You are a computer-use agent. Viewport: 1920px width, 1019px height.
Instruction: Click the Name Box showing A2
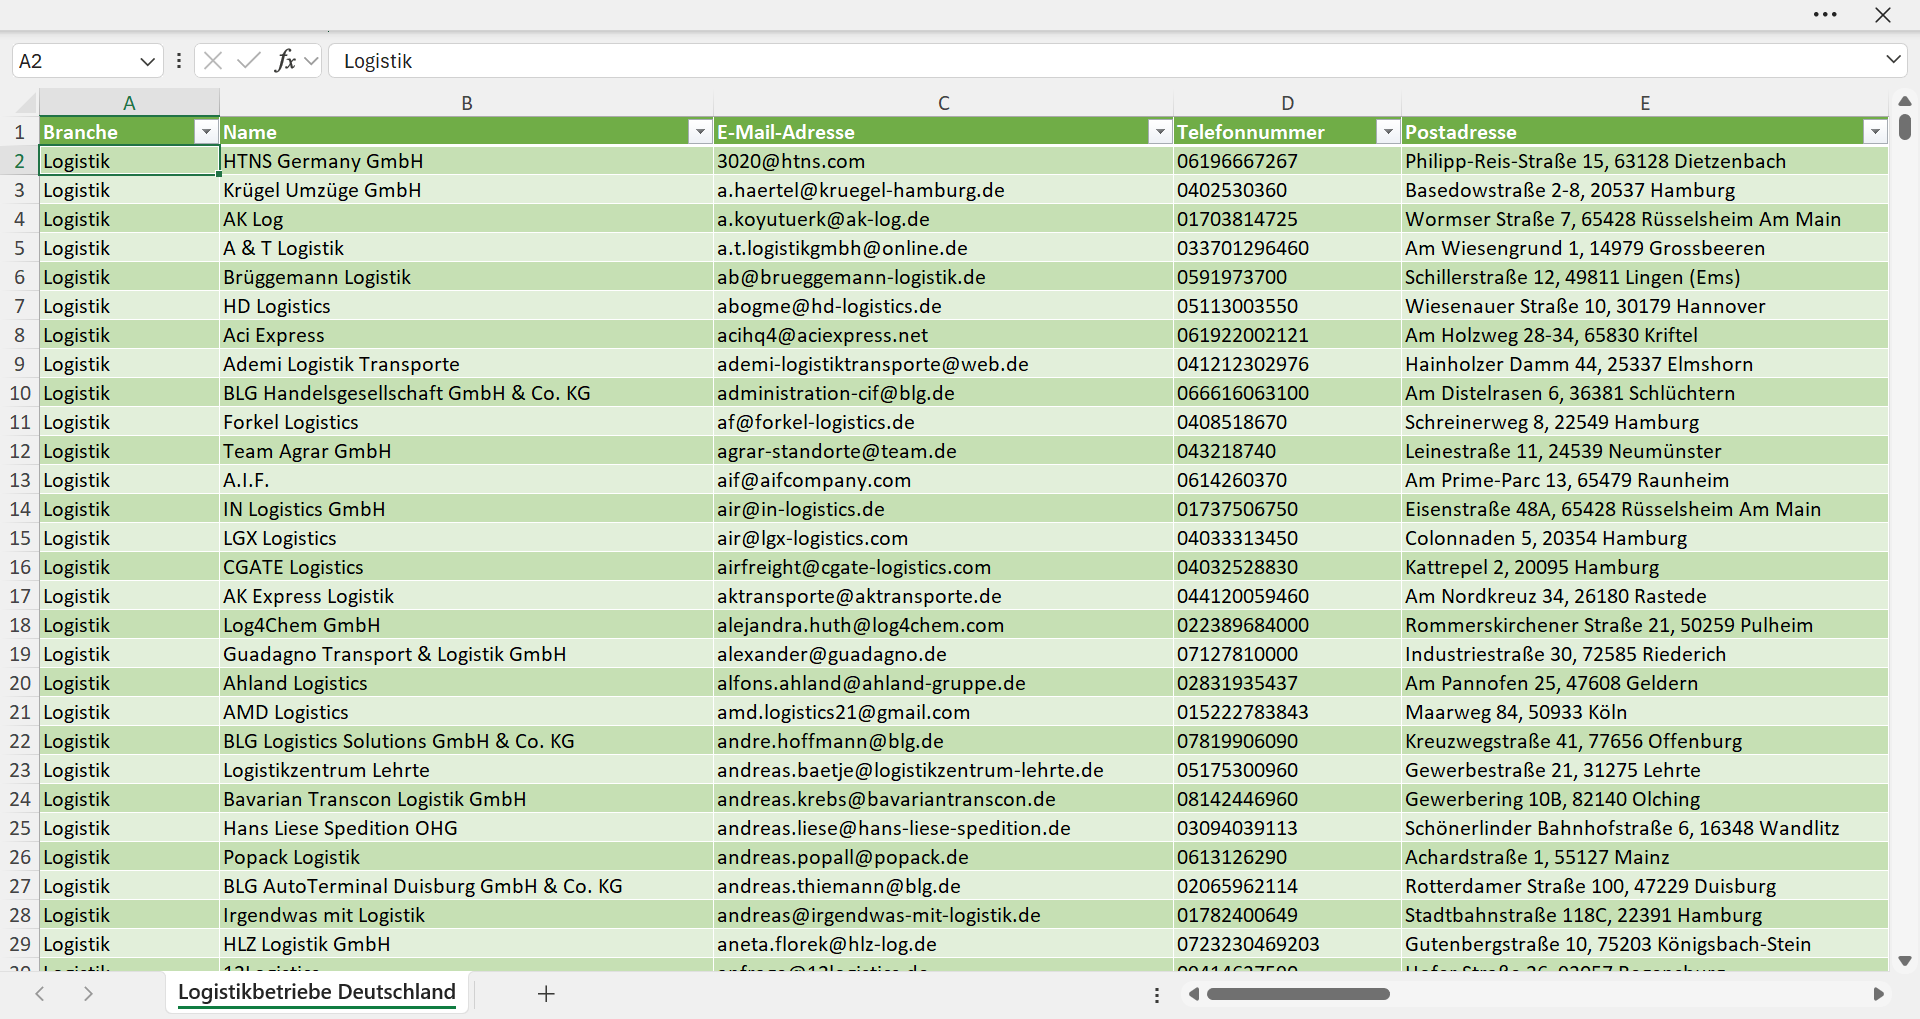pos(74,61)
